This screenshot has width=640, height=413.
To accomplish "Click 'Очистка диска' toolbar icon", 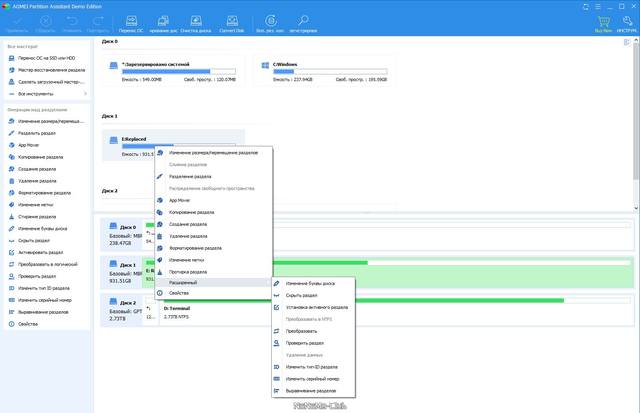I will tap(196, 24).
